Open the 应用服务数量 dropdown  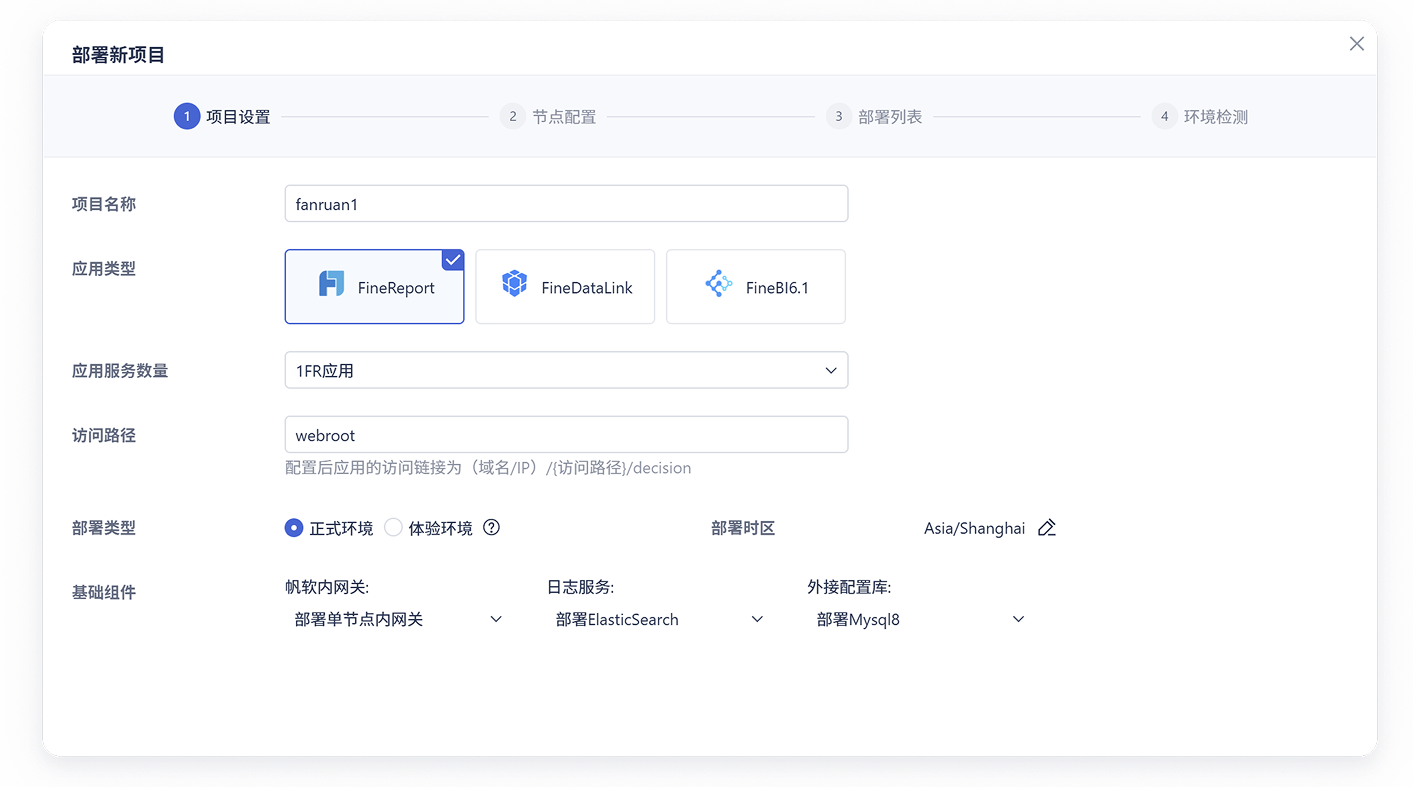(566, 370)
